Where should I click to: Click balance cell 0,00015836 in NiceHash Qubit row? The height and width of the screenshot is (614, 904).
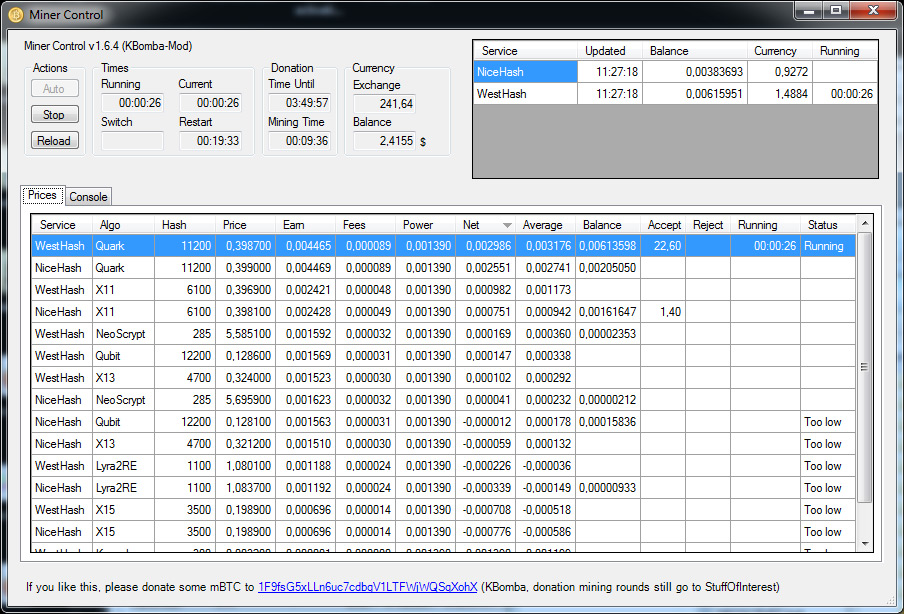pyautogui.click(x=608, y=421)
